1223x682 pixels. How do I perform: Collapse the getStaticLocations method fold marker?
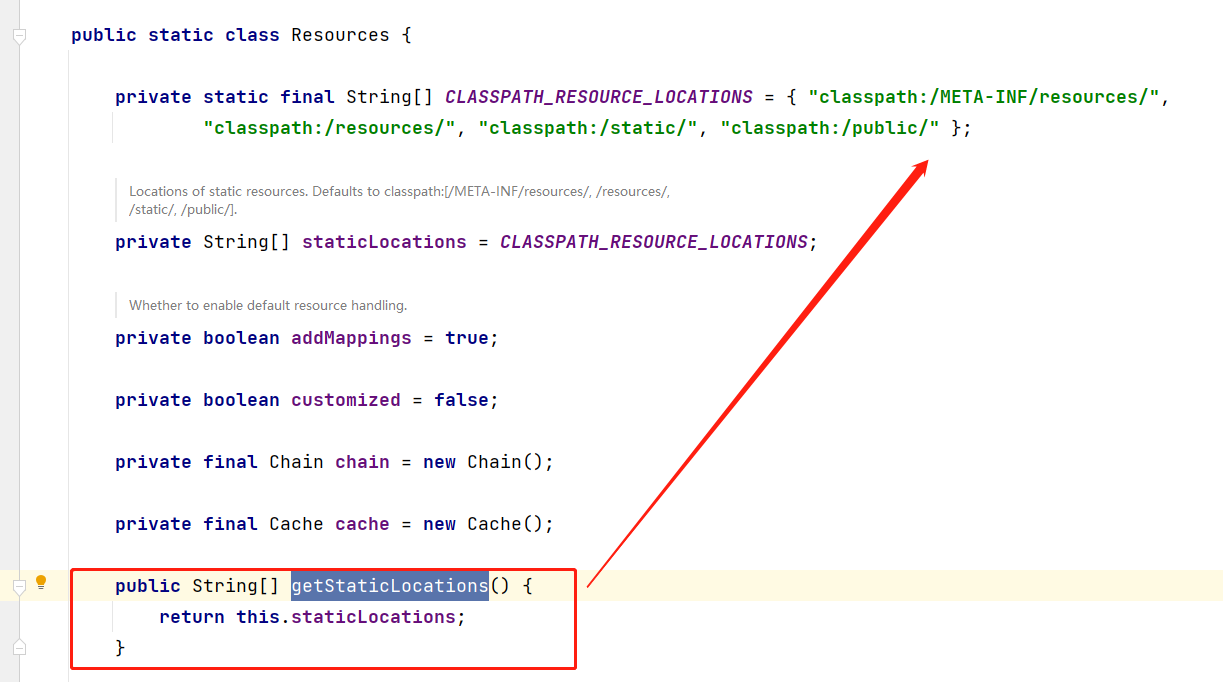(18, 587)
